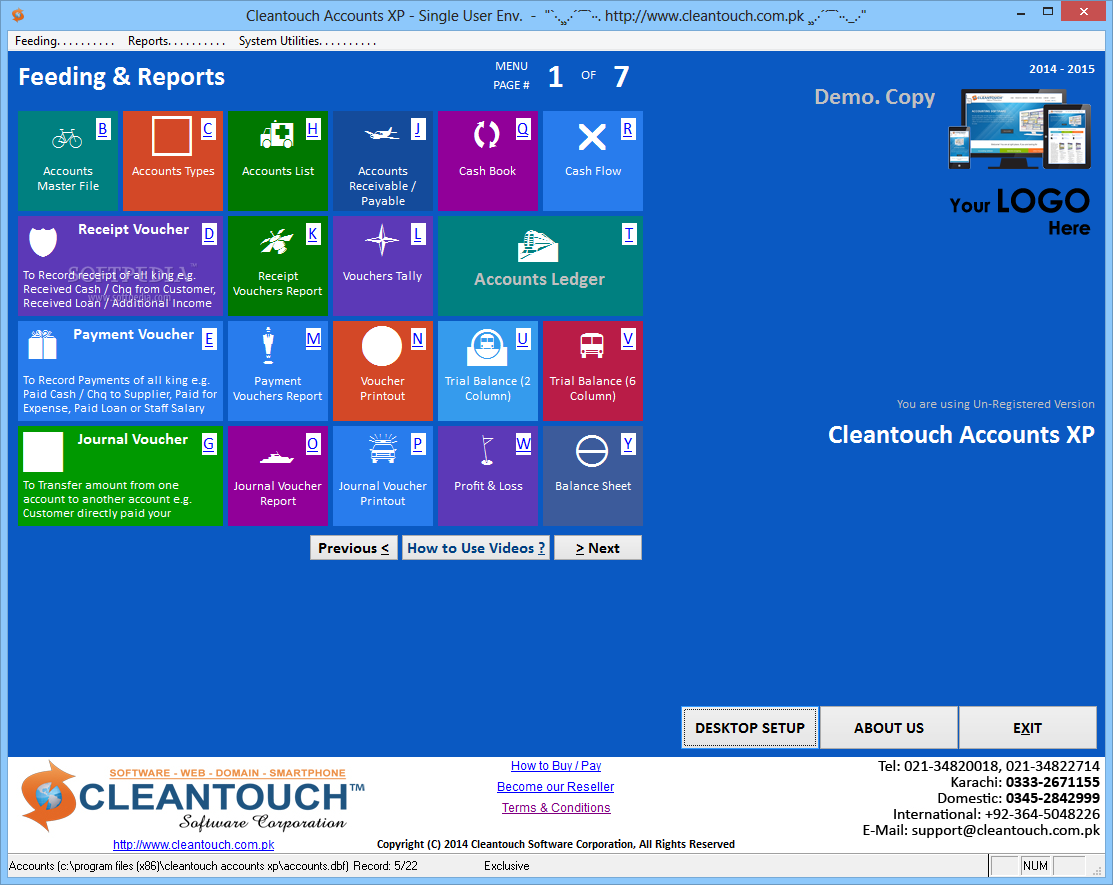The height and width of the screenshot is (885, 1113).
Task: Go to the Next menu page
Action: (x=598, y=548)
